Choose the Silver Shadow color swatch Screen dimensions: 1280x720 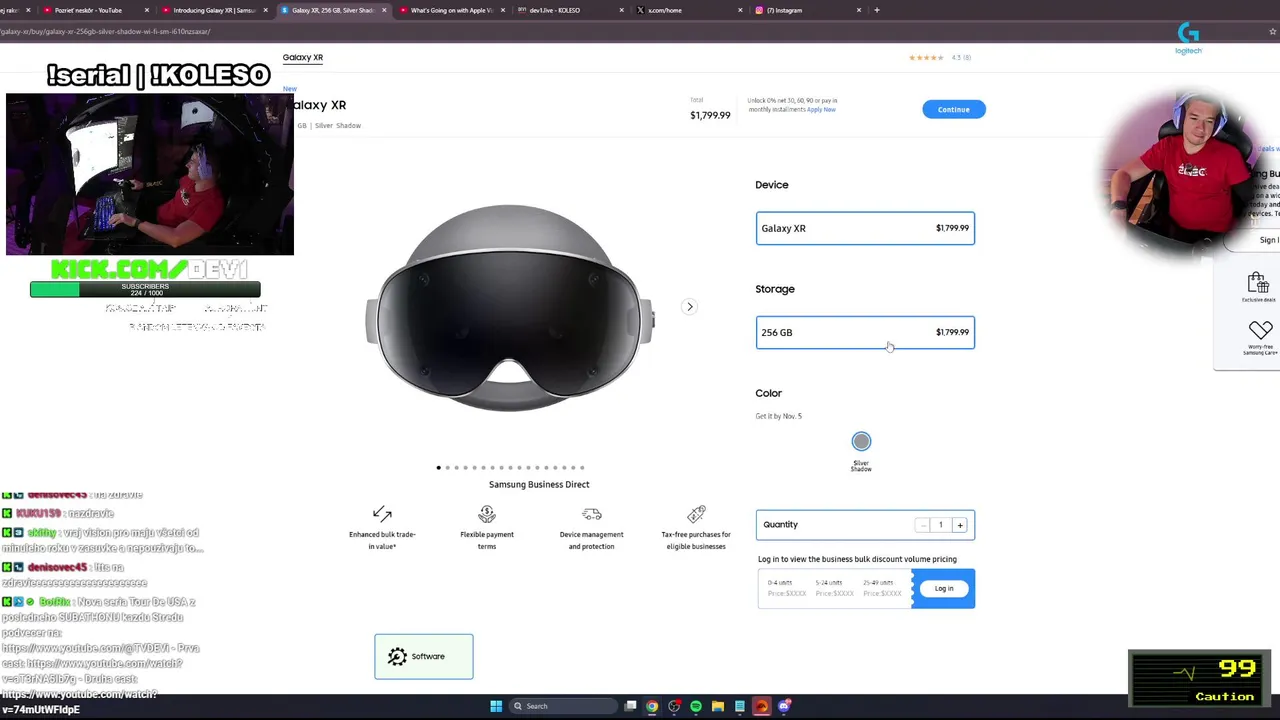[x=861, y=441]
